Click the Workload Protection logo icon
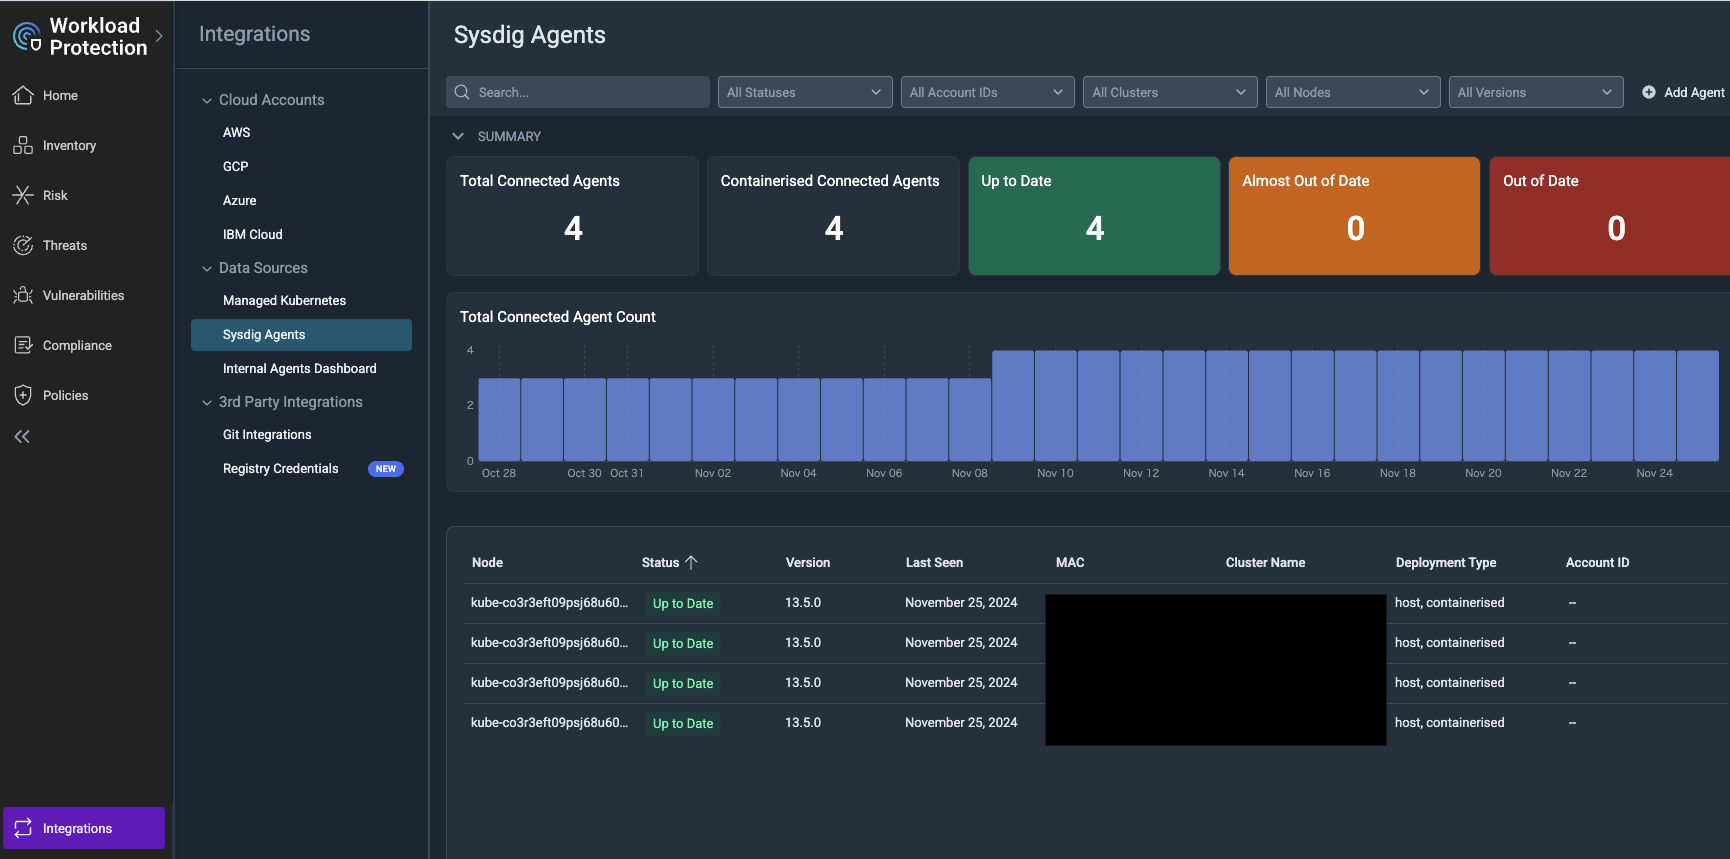 click(27, 37)
